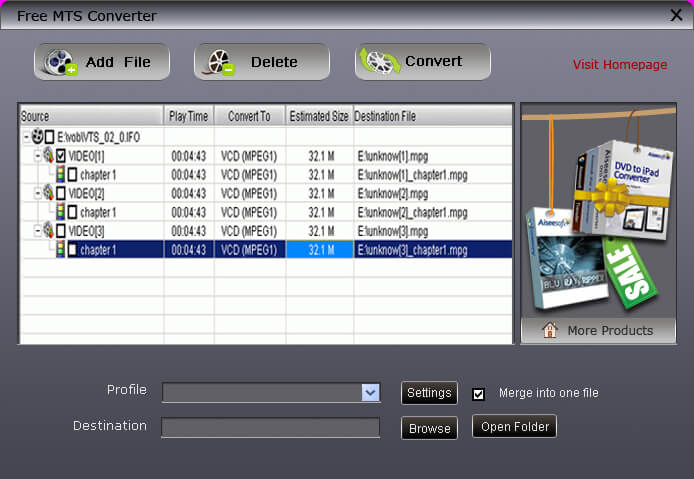Click the video icon beside VIDEO[2]
This screenshot has height=479, width=694.
46,193
